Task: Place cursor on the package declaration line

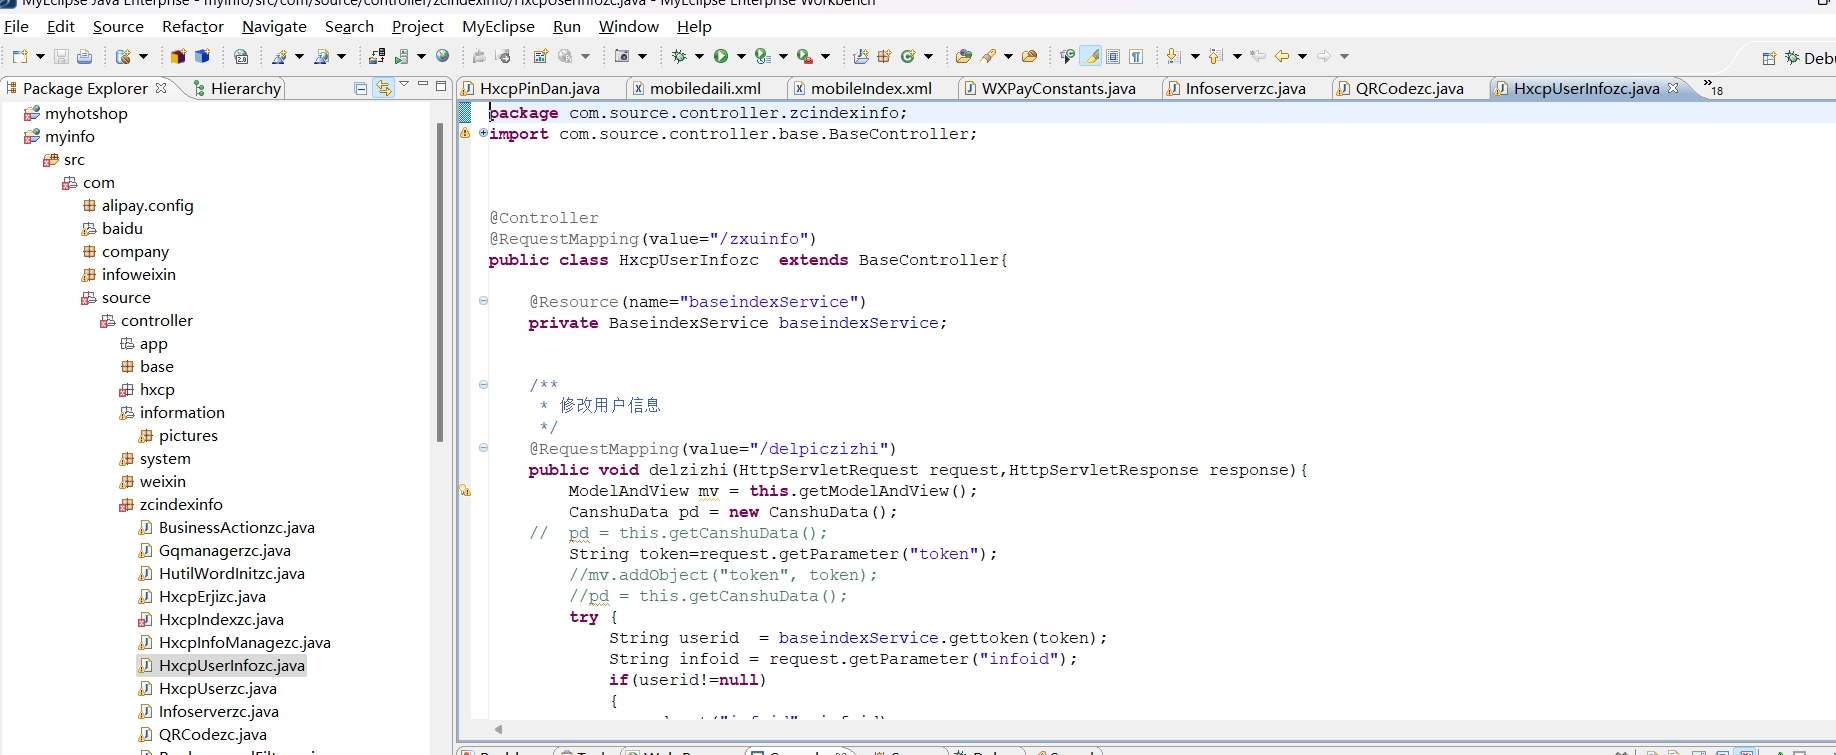Action: 698,113
